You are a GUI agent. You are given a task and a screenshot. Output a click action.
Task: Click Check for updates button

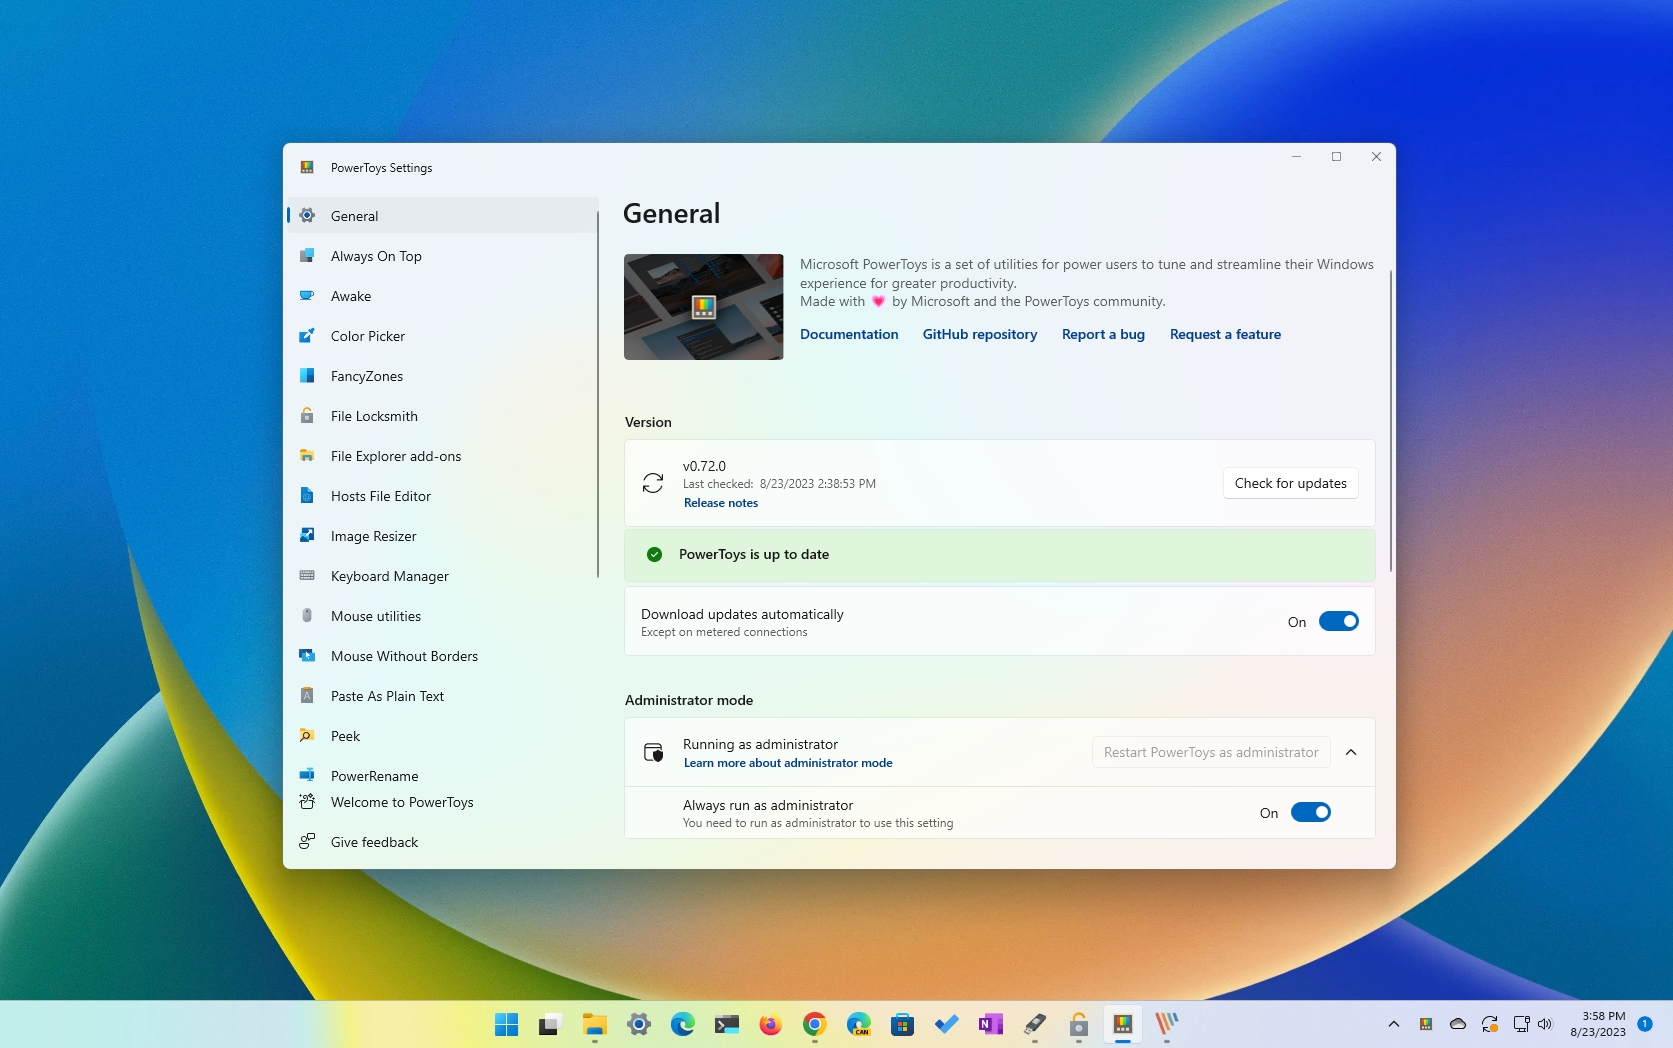(x=1290, y=484)
